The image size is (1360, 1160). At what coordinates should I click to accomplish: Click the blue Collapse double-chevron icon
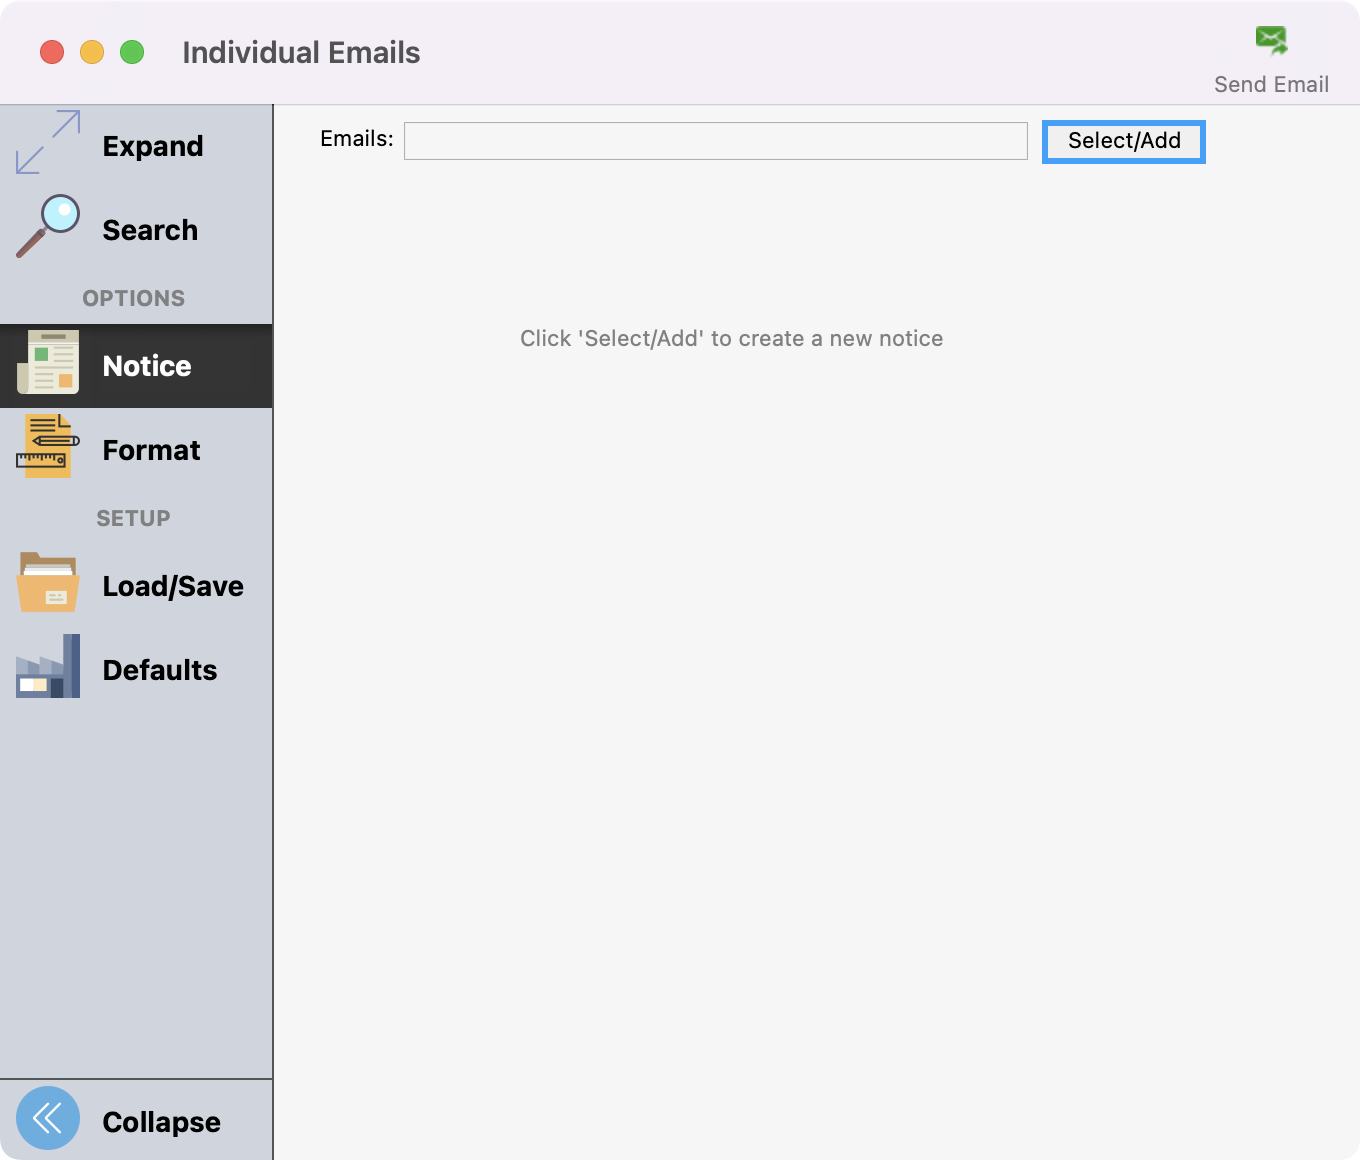(x=48, y=1118)
